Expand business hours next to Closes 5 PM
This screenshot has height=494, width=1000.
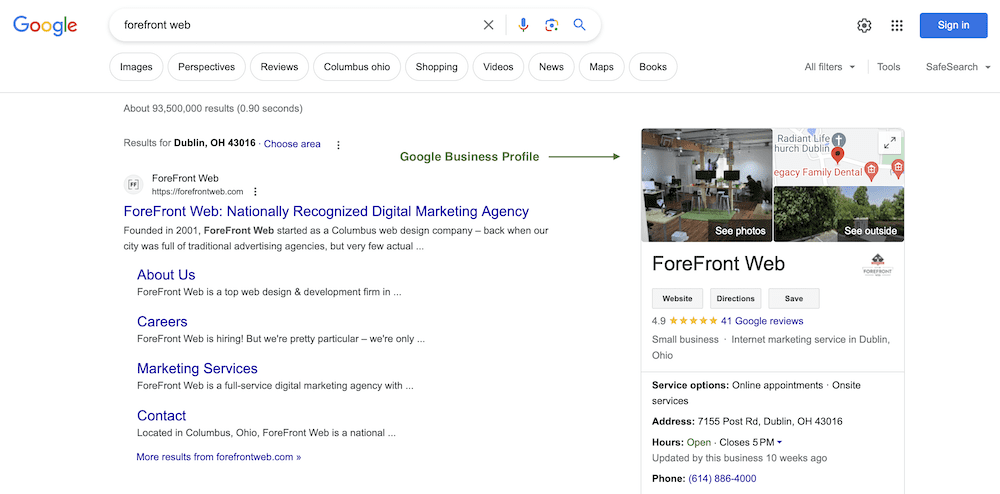(779, 442)
